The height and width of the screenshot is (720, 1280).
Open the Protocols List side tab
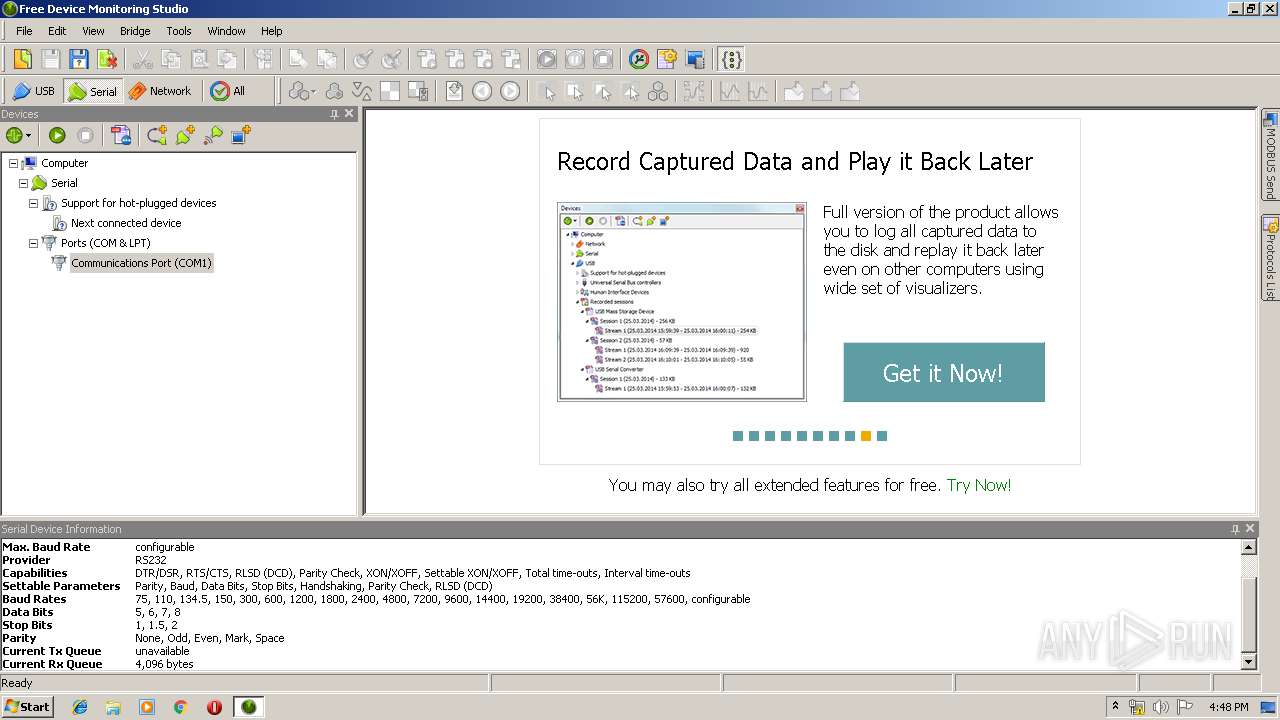[1271, 258]
